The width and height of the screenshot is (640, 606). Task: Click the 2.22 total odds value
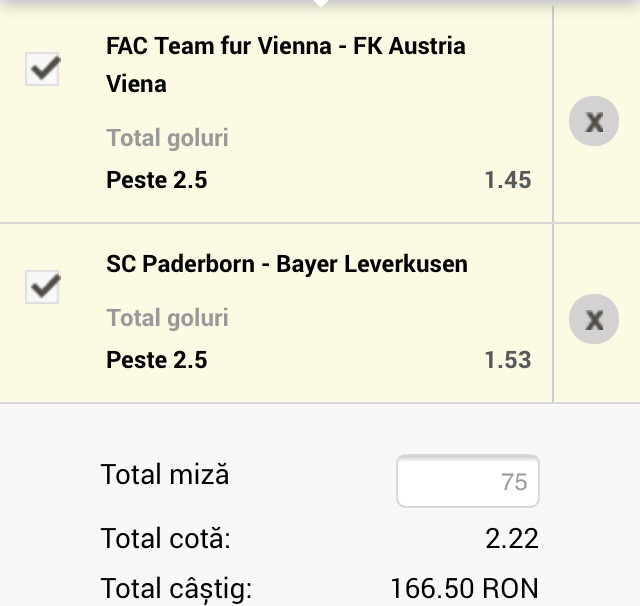(x=511, y=540)
